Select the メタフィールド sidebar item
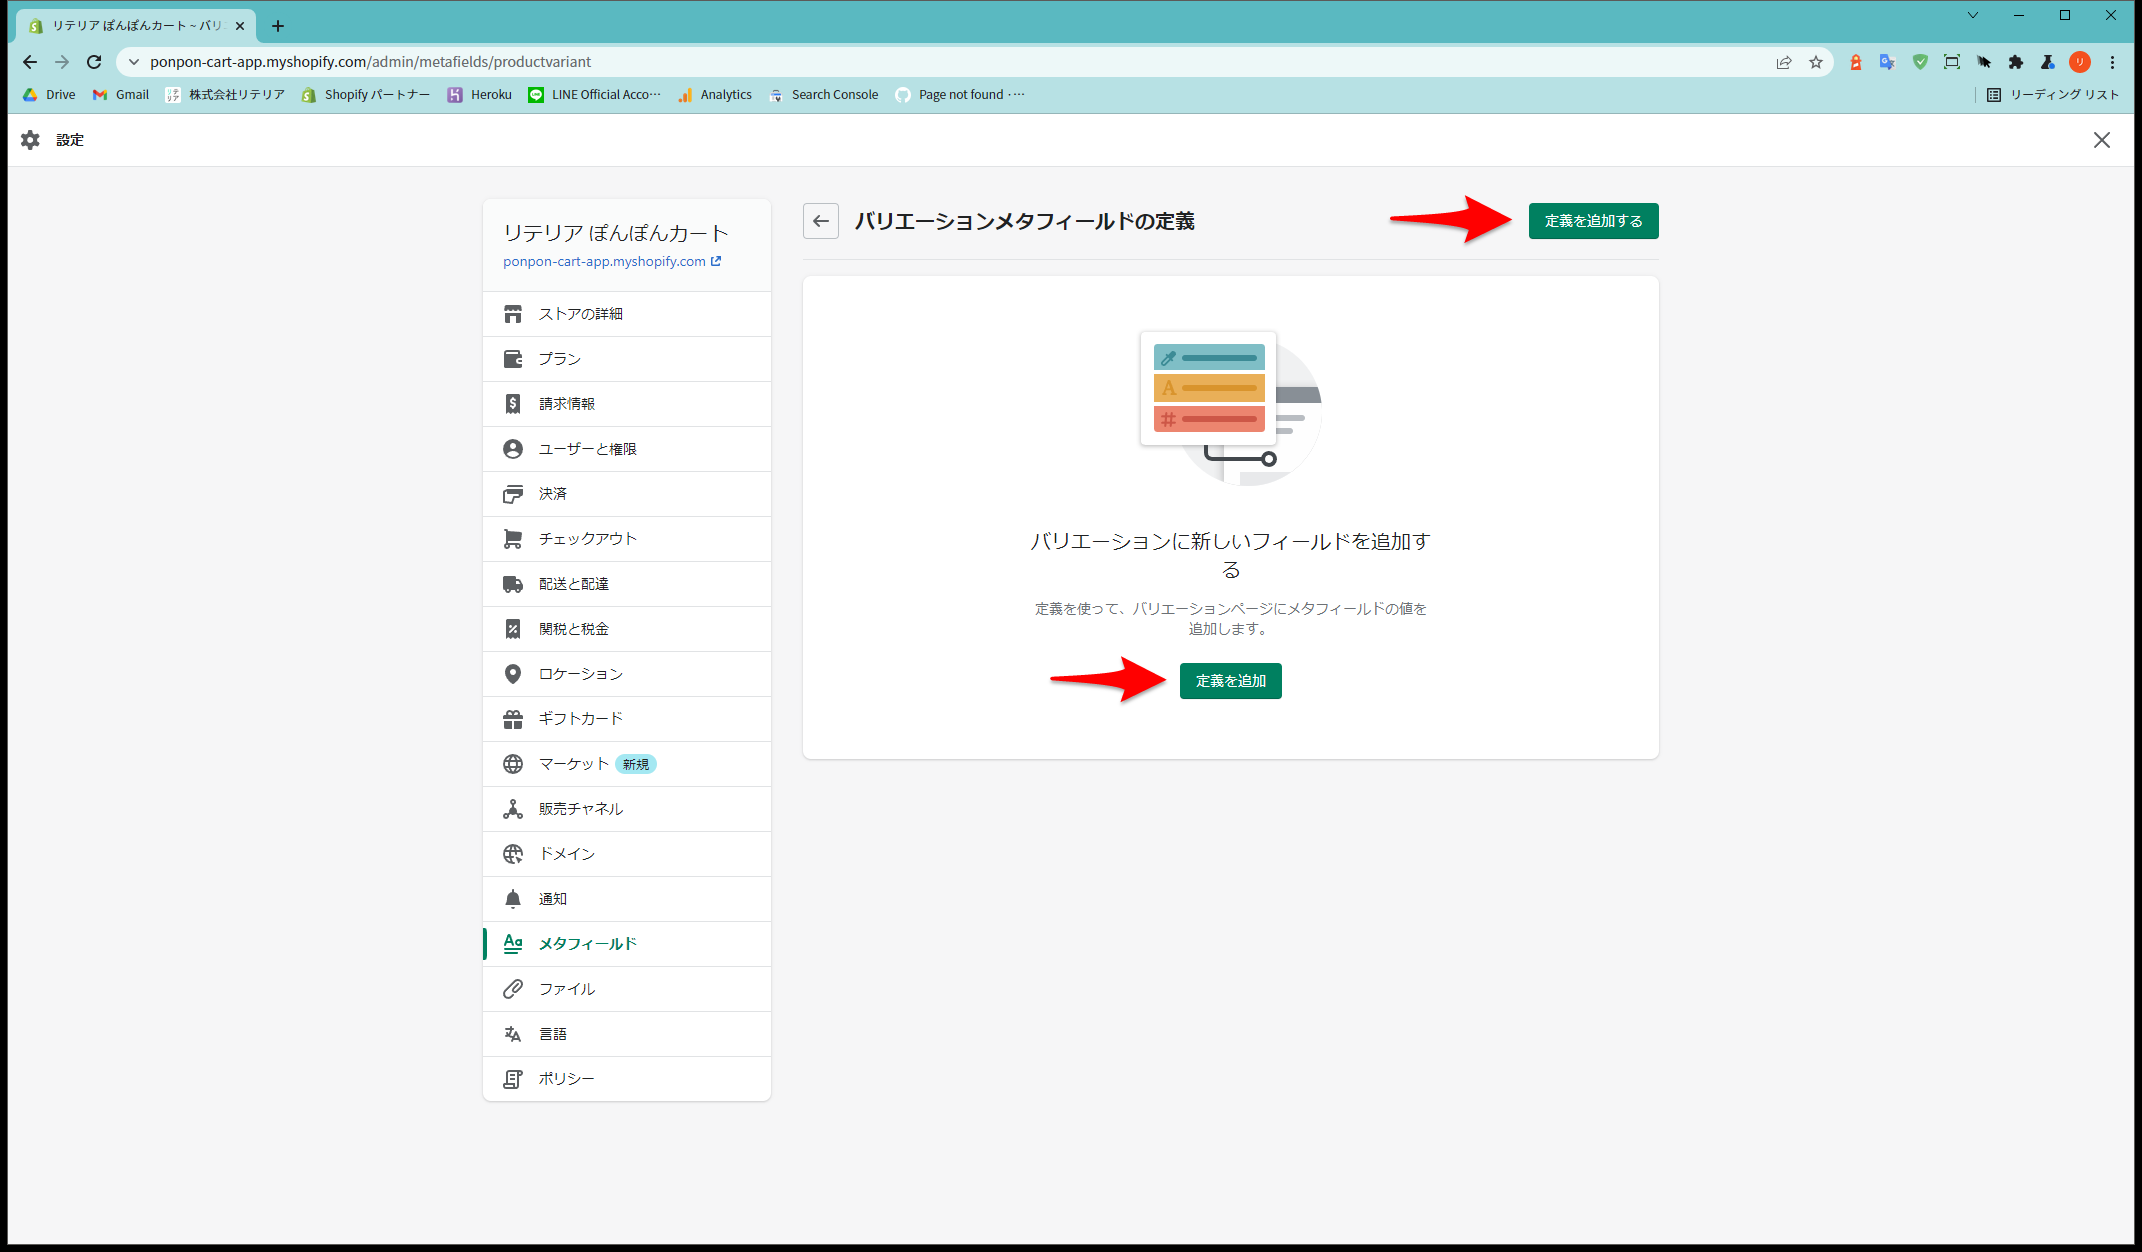 [587, 944]
